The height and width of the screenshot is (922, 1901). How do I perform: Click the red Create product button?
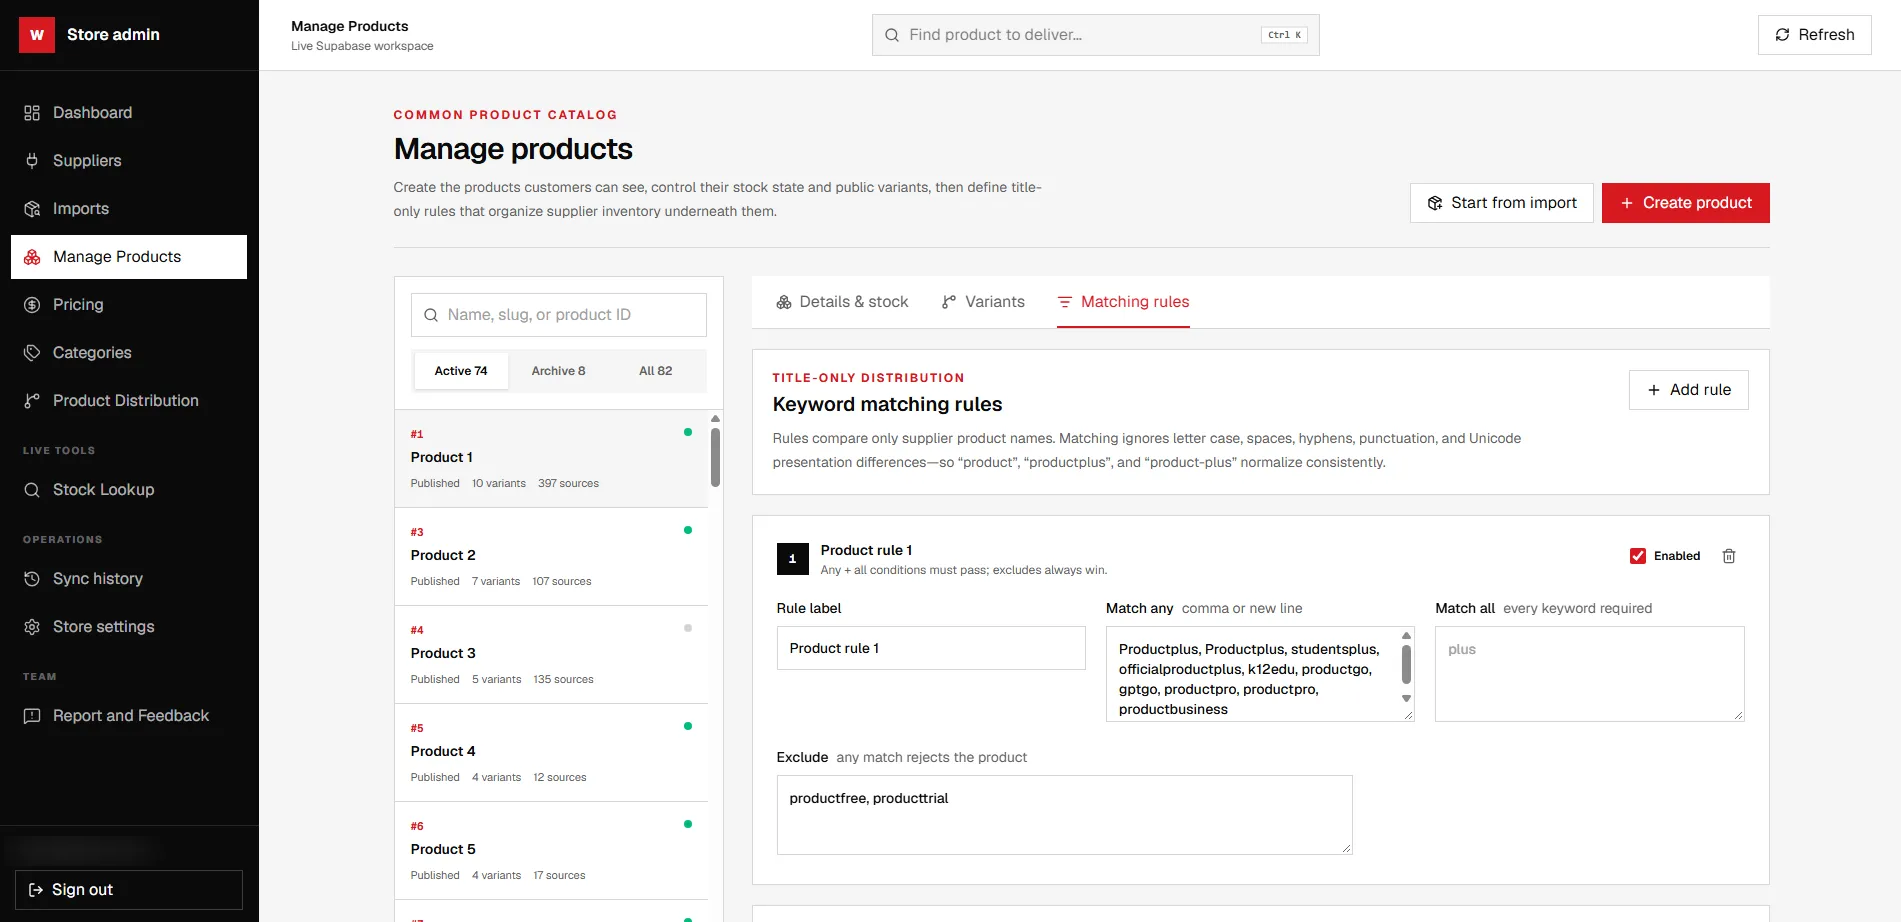[x=1685, y=203]
